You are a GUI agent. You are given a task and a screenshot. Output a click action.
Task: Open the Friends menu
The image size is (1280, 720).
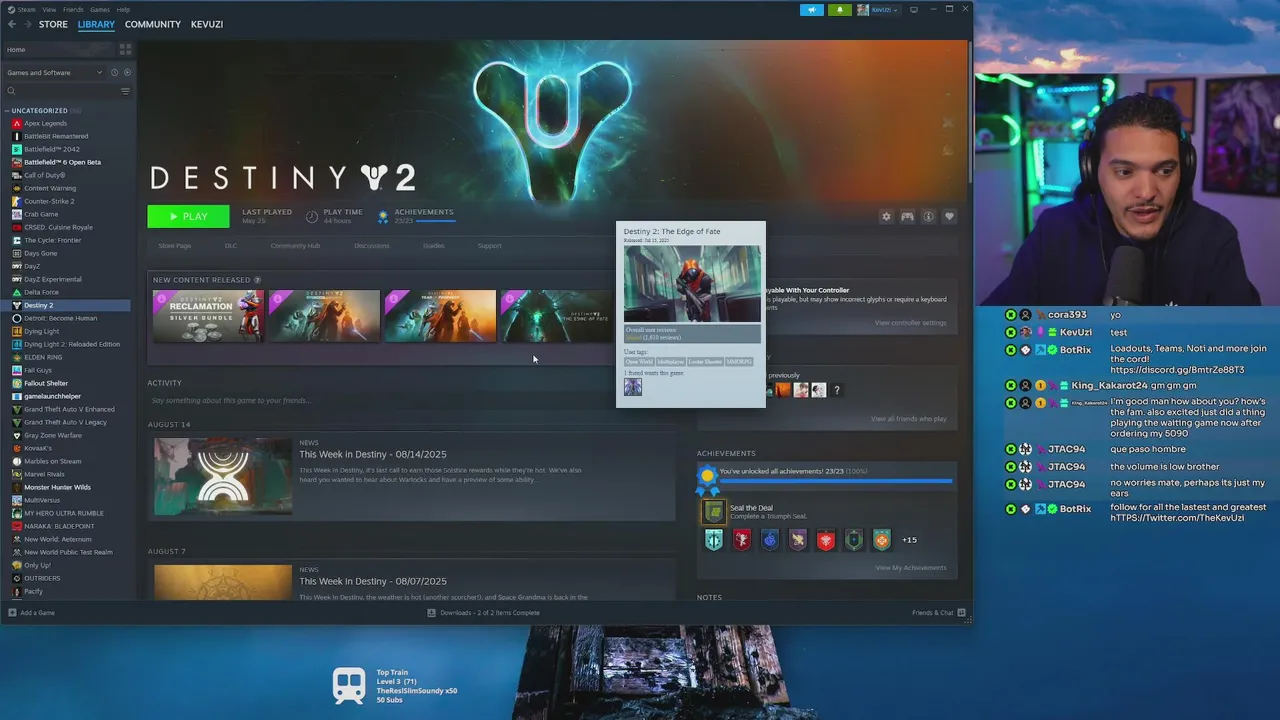point(73,9)
